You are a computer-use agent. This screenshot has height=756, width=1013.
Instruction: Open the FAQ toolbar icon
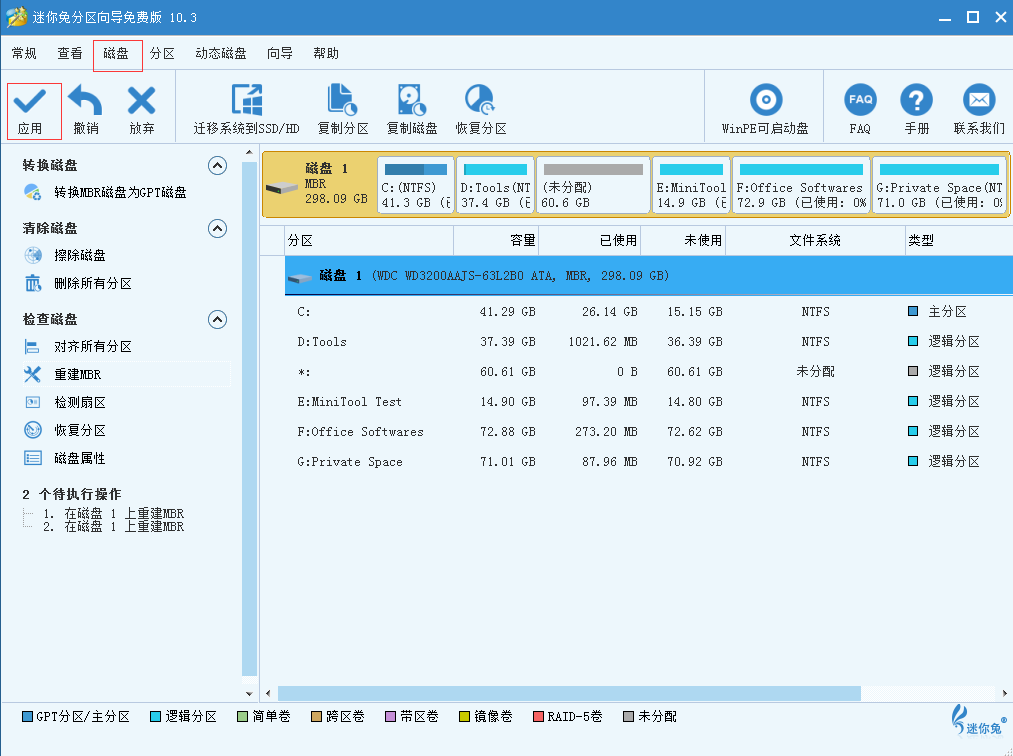(x=860, y=100)
